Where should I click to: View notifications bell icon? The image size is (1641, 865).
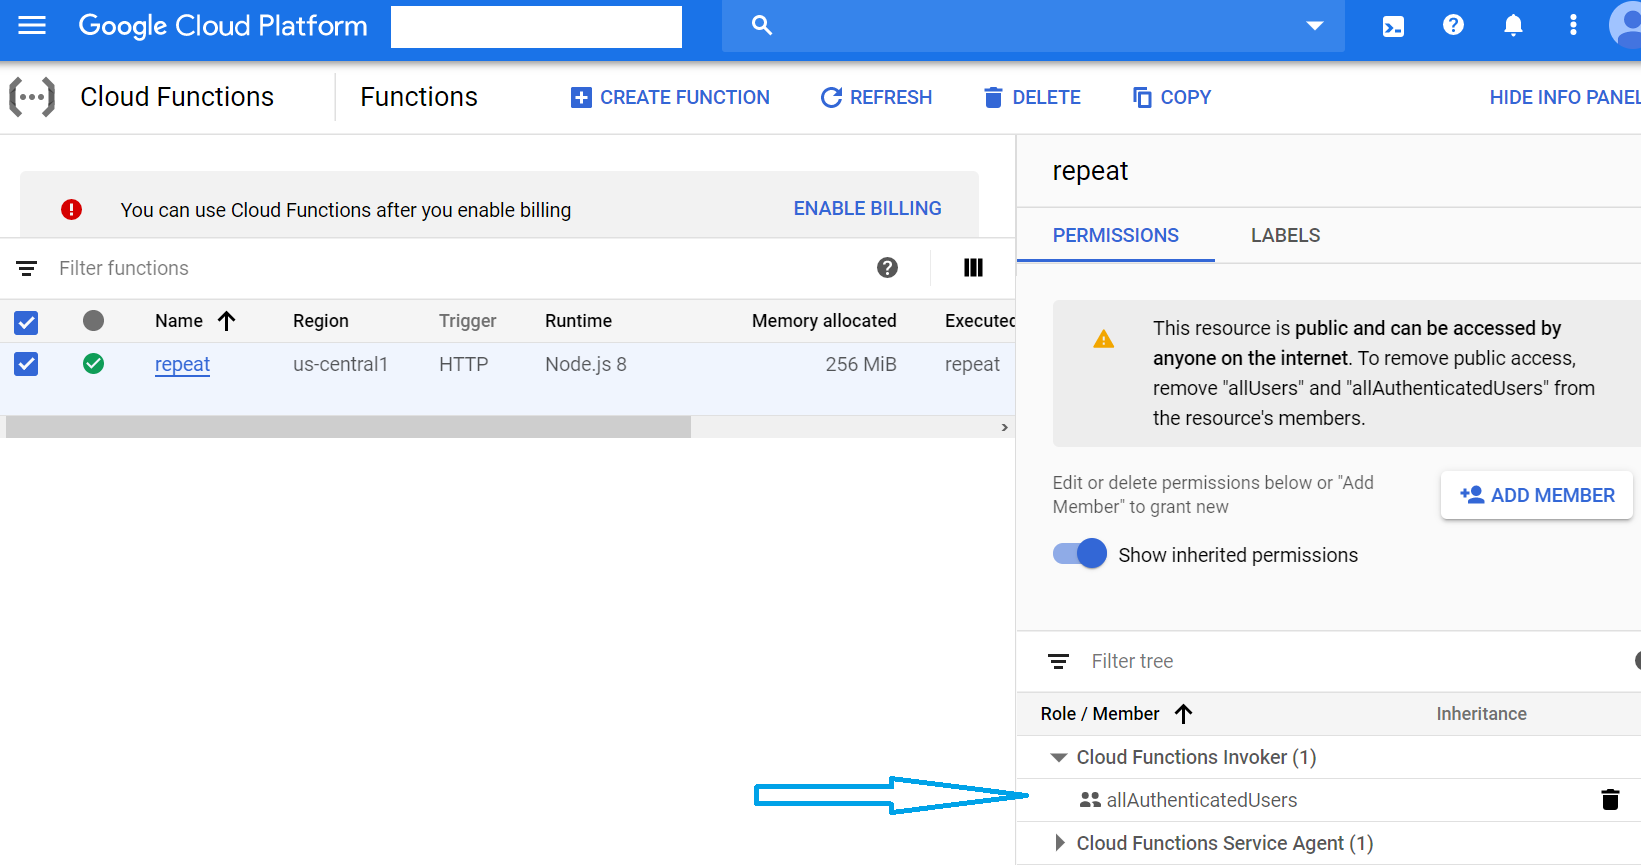(x=1513, y=25)
